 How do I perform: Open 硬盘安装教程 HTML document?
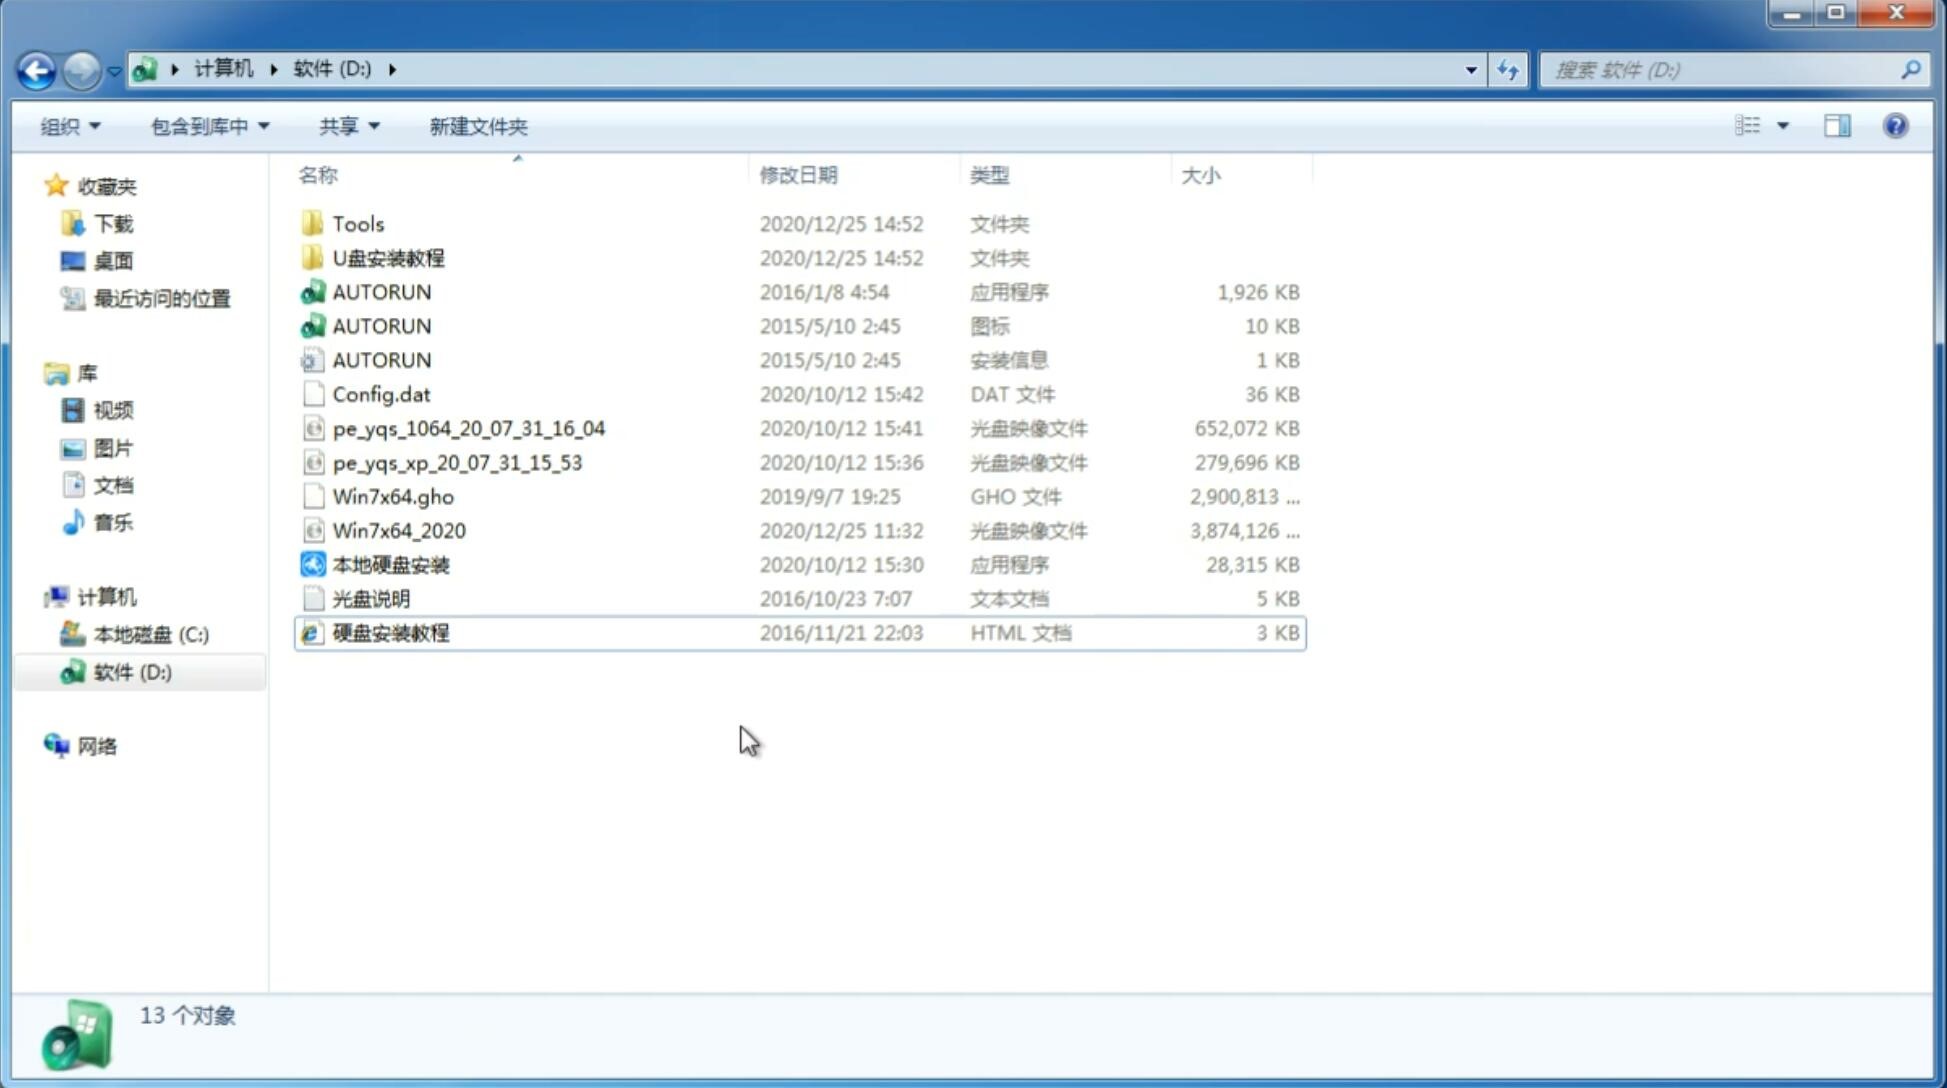[x=390, y=632]
